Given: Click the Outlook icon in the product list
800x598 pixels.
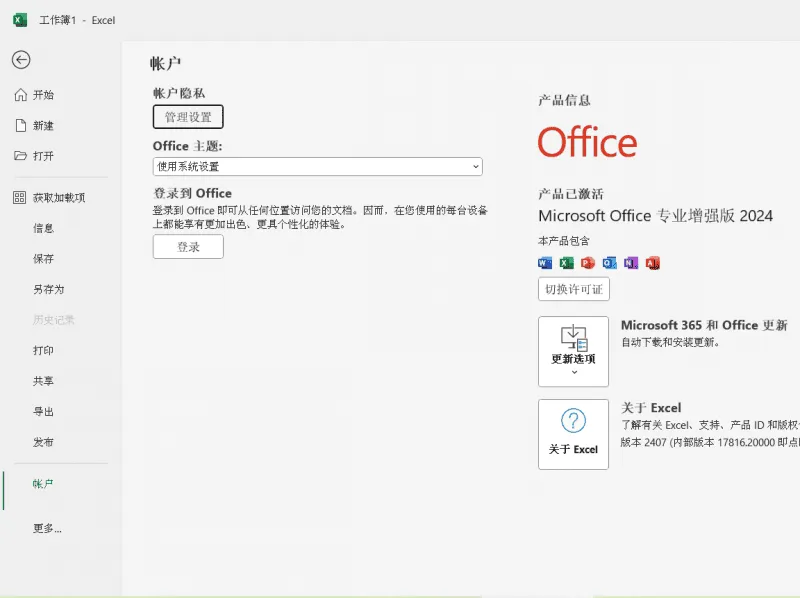Looking at the screenshot, I should (609, 263).
